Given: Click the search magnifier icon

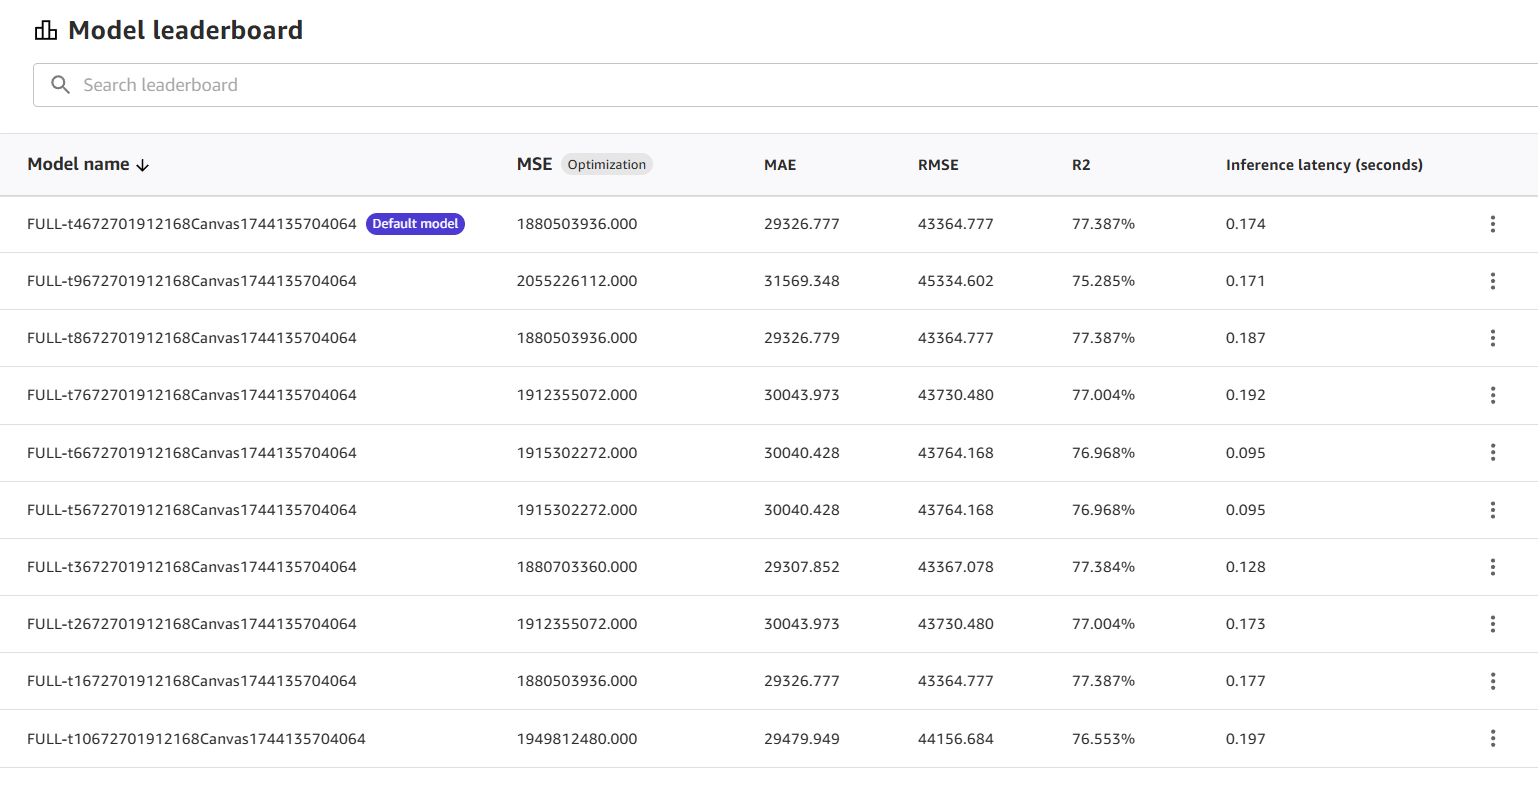Looking at the screenshot, I should point(60,84).
